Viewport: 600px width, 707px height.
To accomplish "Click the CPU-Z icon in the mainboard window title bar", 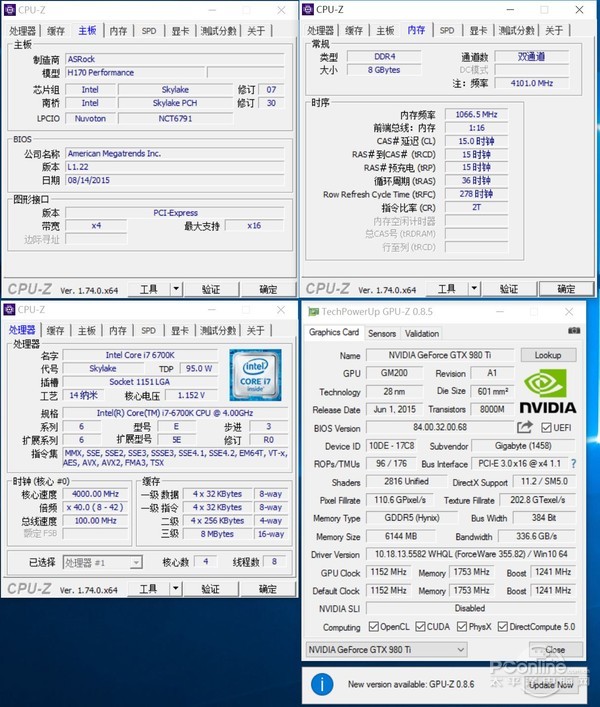I will [9, 10].
